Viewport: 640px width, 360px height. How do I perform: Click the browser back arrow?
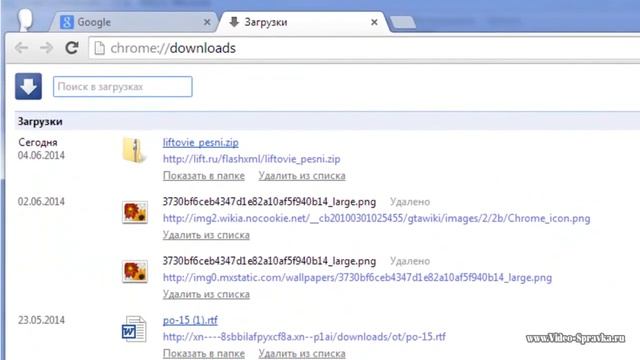click(x=21, y=48)
